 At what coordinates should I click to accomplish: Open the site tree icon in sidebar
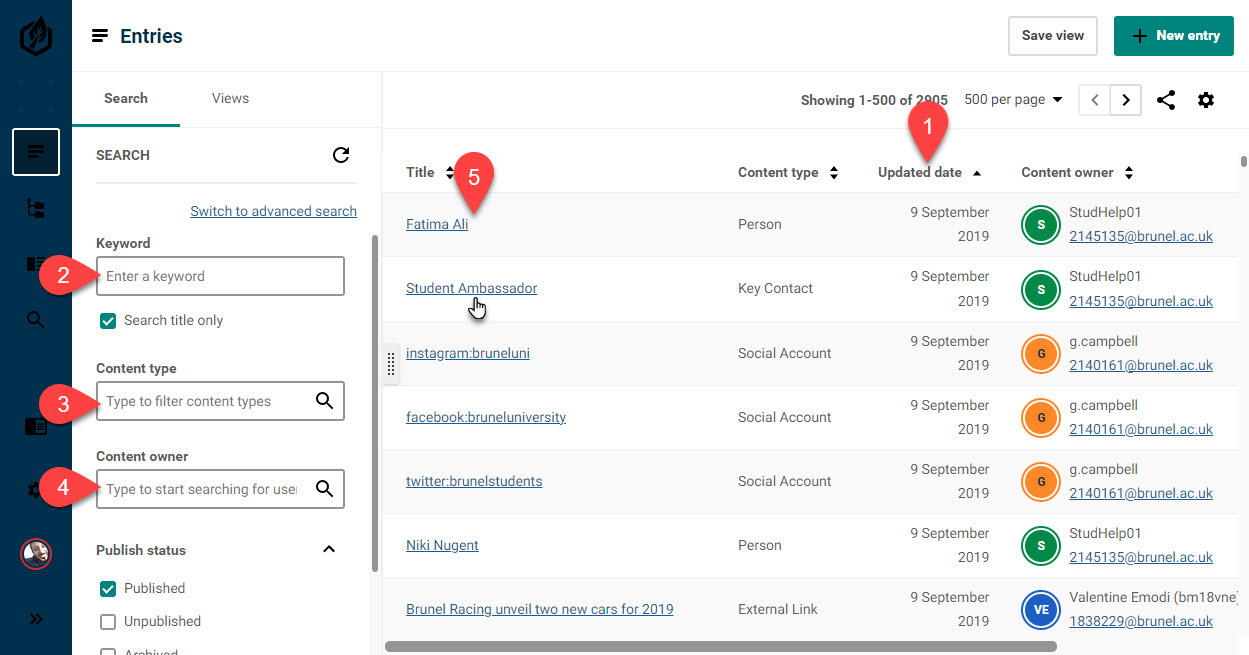tap(36, 208)
